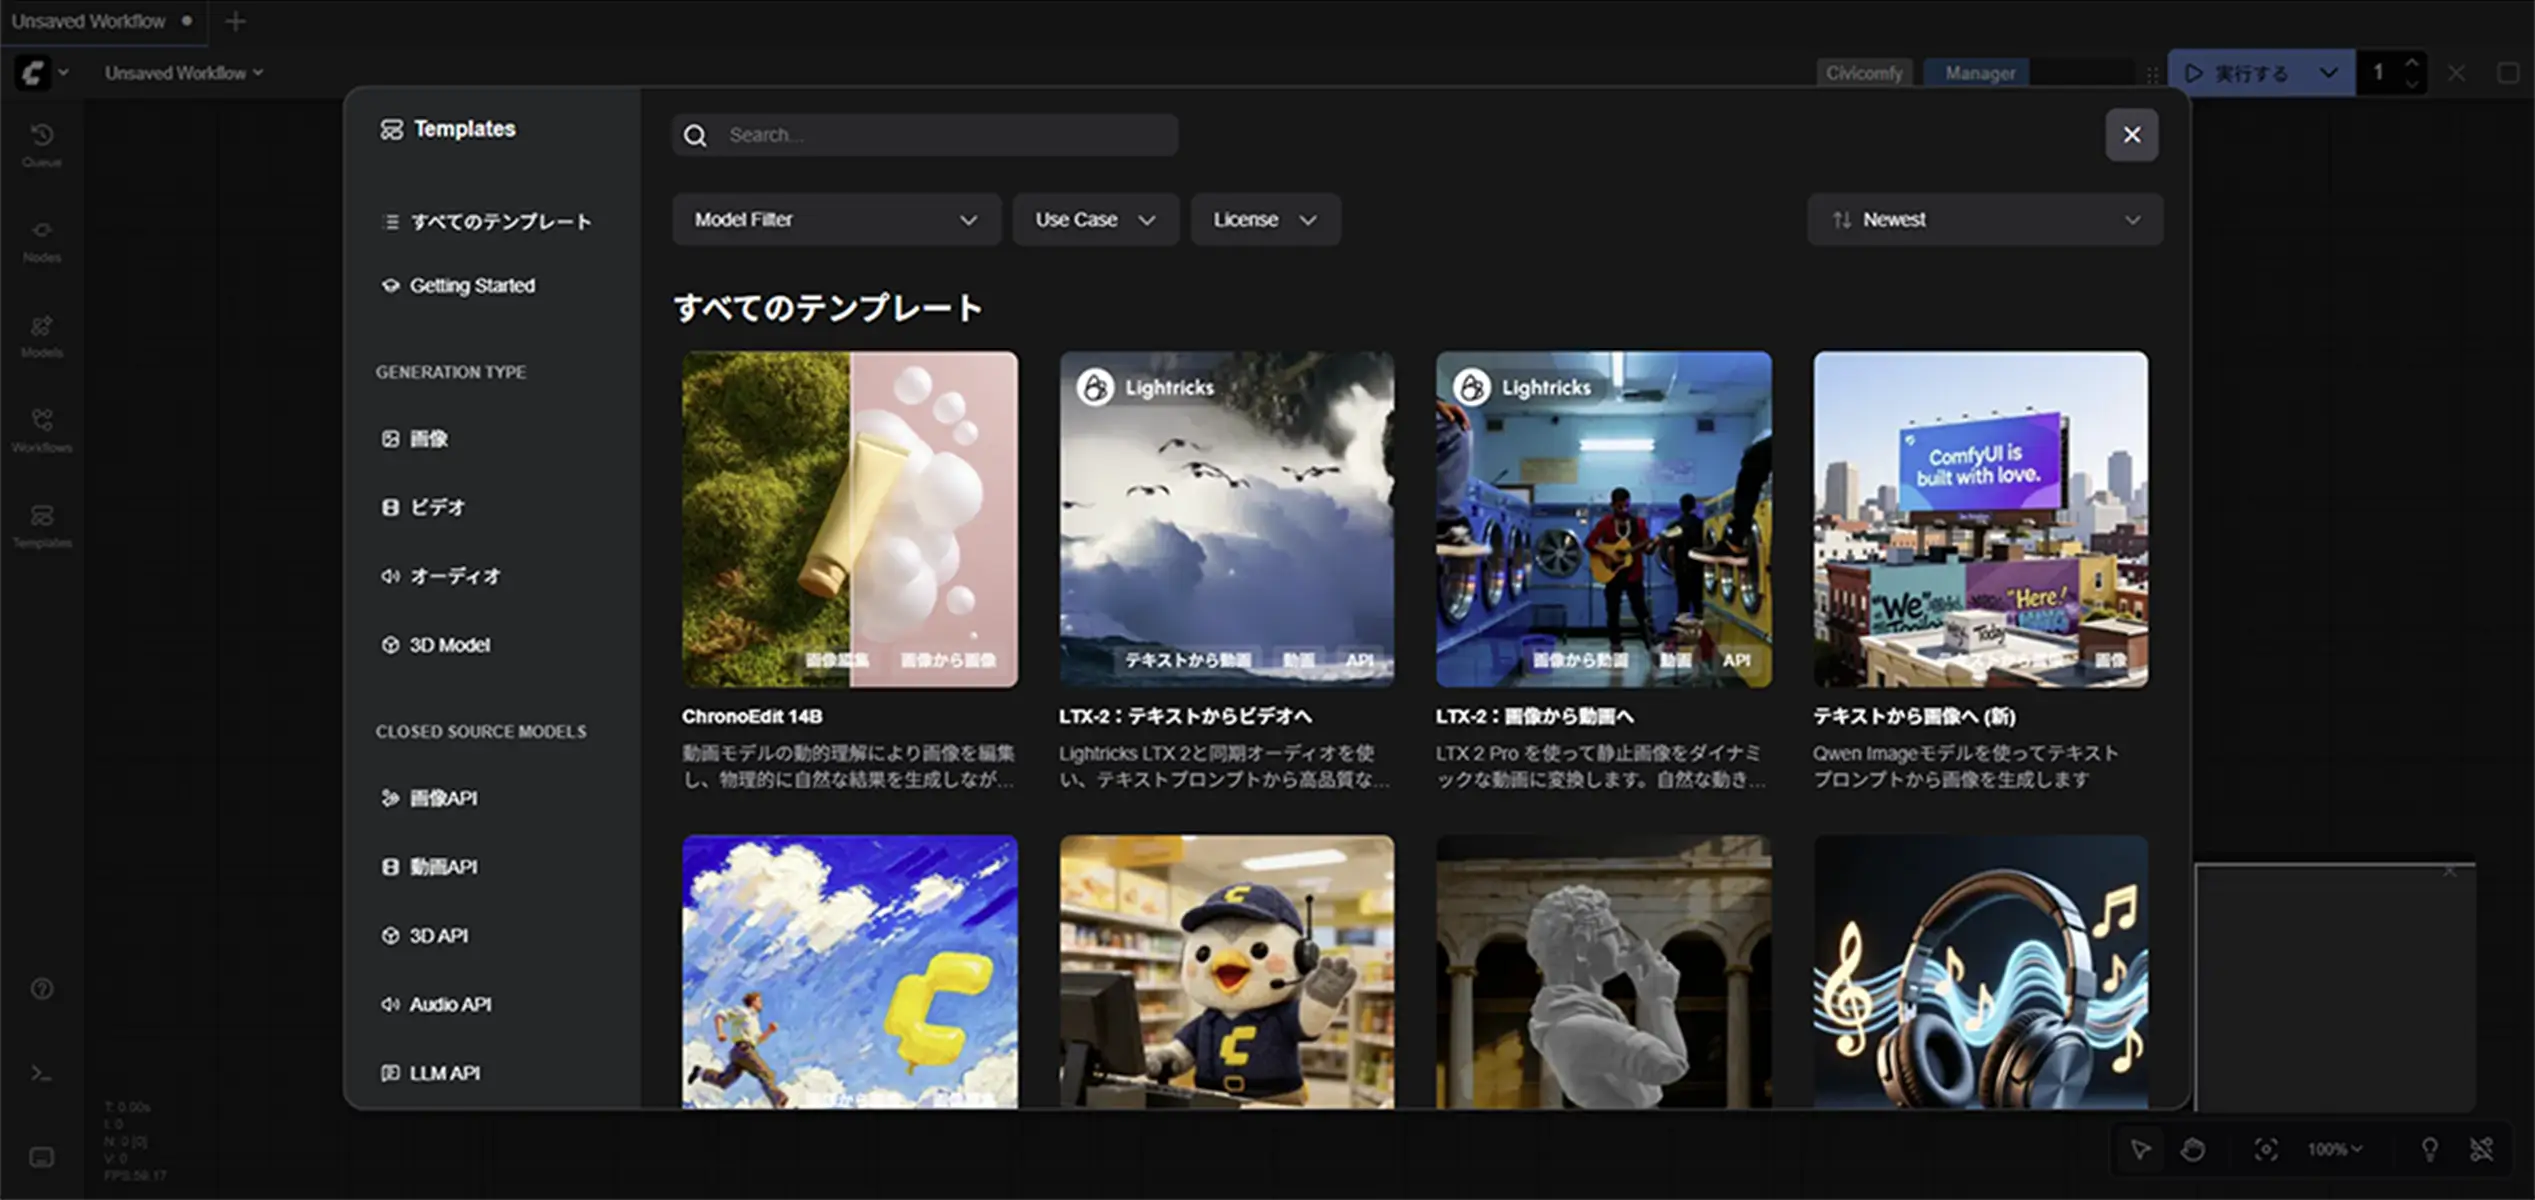Open the Model Filter dropdown
This screenshot has width=2535, height=1200.
pos(836,219)
